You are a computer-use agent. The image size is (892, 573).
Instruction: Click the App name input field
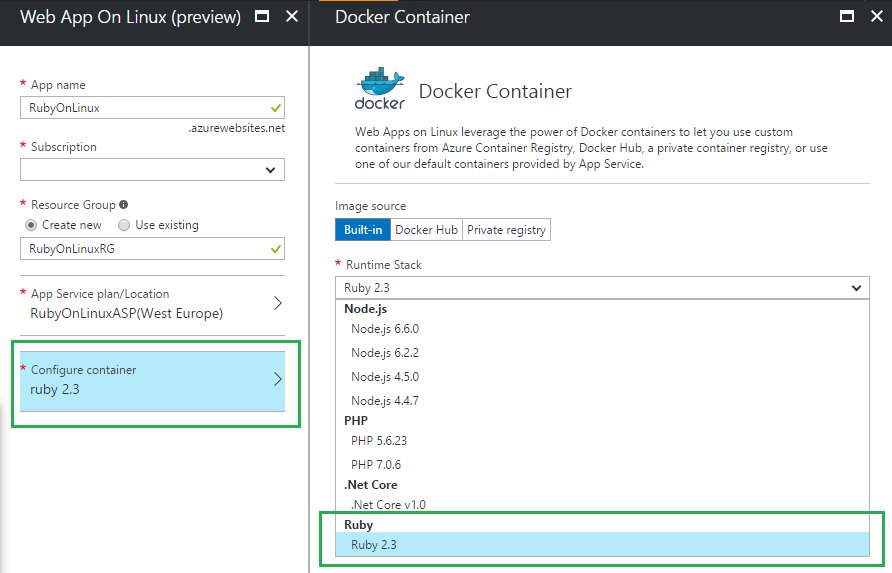tap(152, 108)
